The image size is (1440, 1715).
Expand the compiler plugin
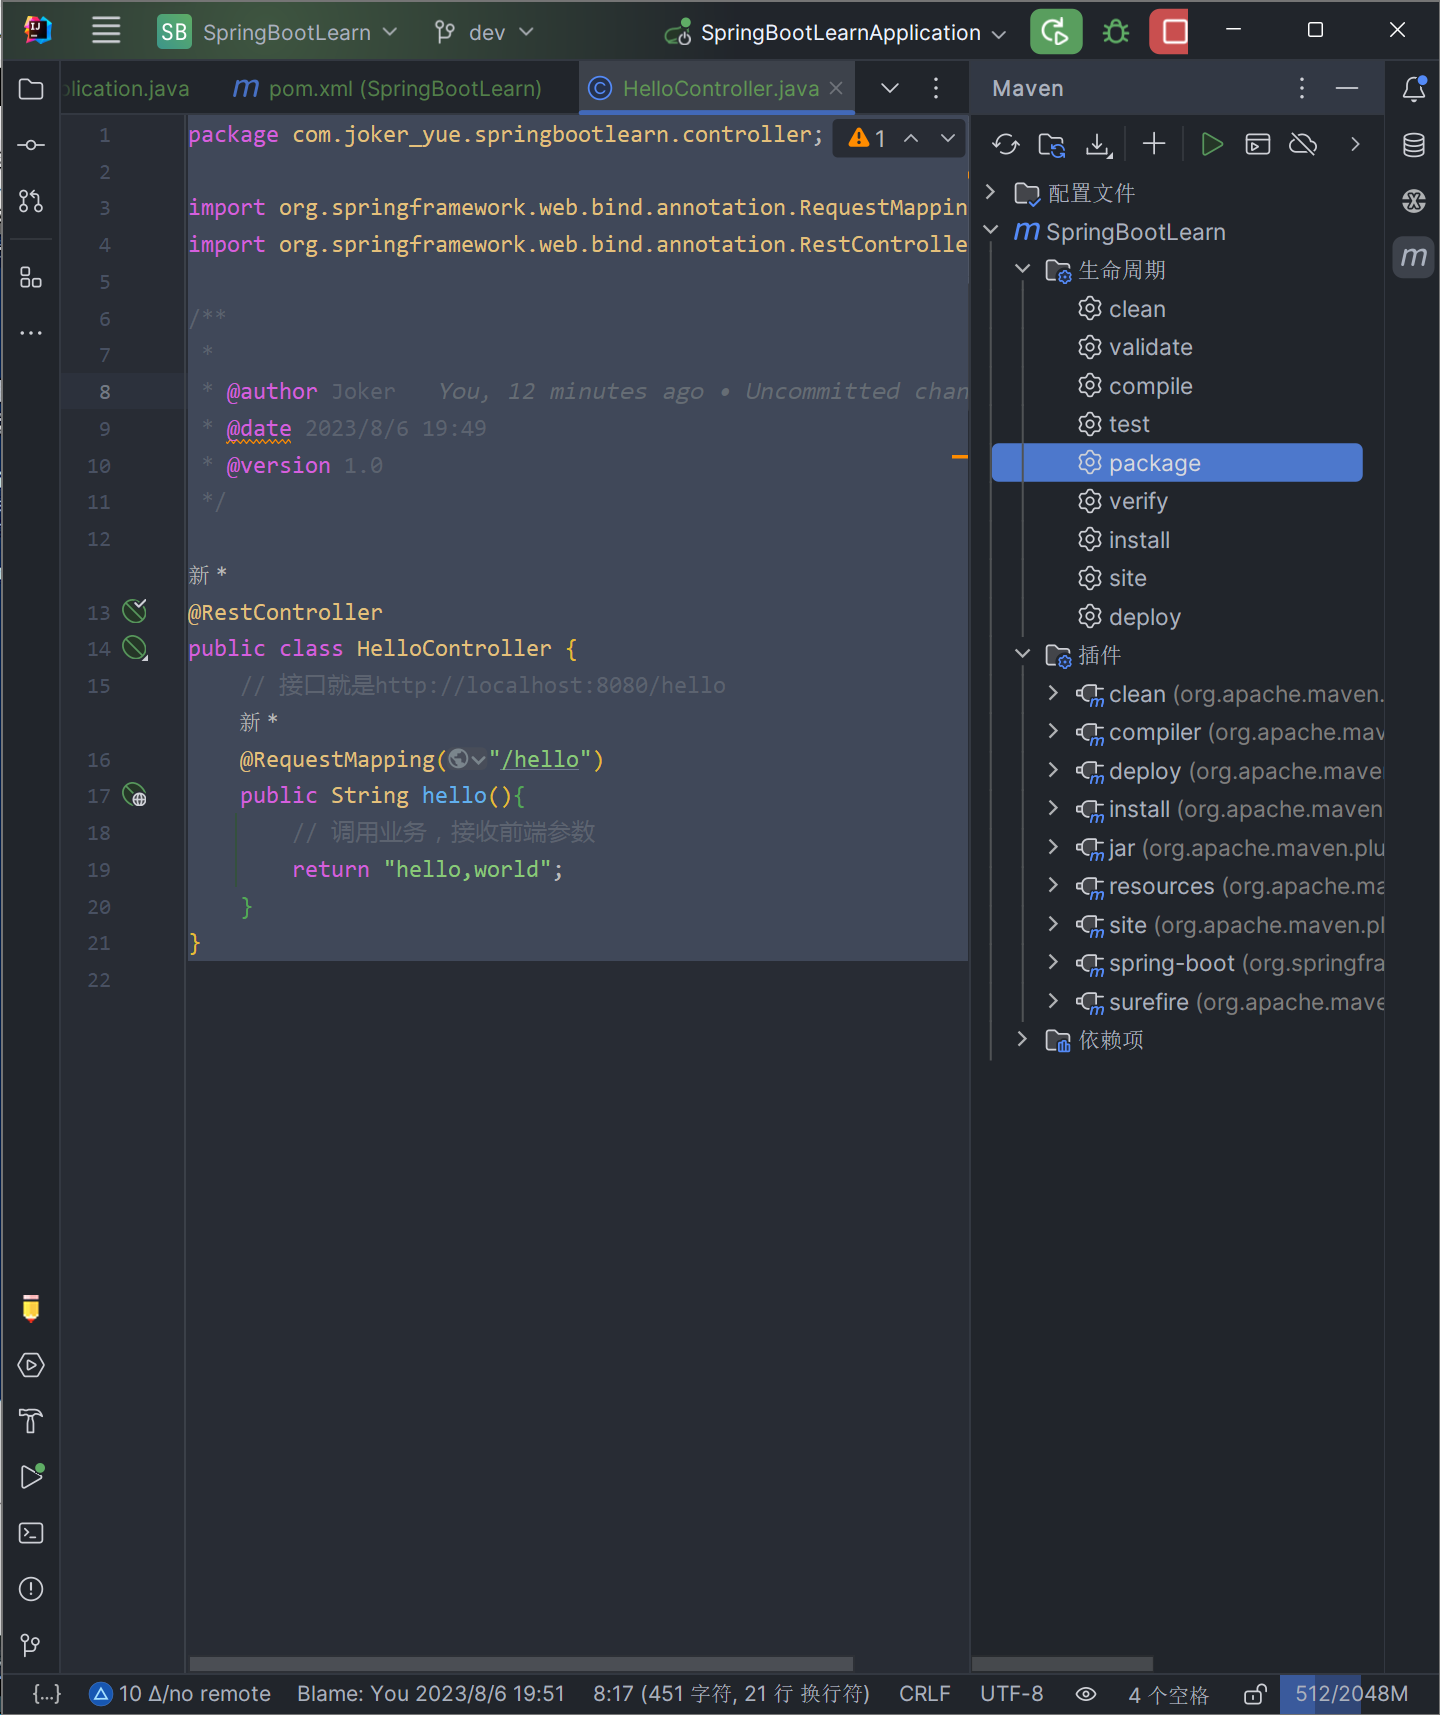[1053, 731]
